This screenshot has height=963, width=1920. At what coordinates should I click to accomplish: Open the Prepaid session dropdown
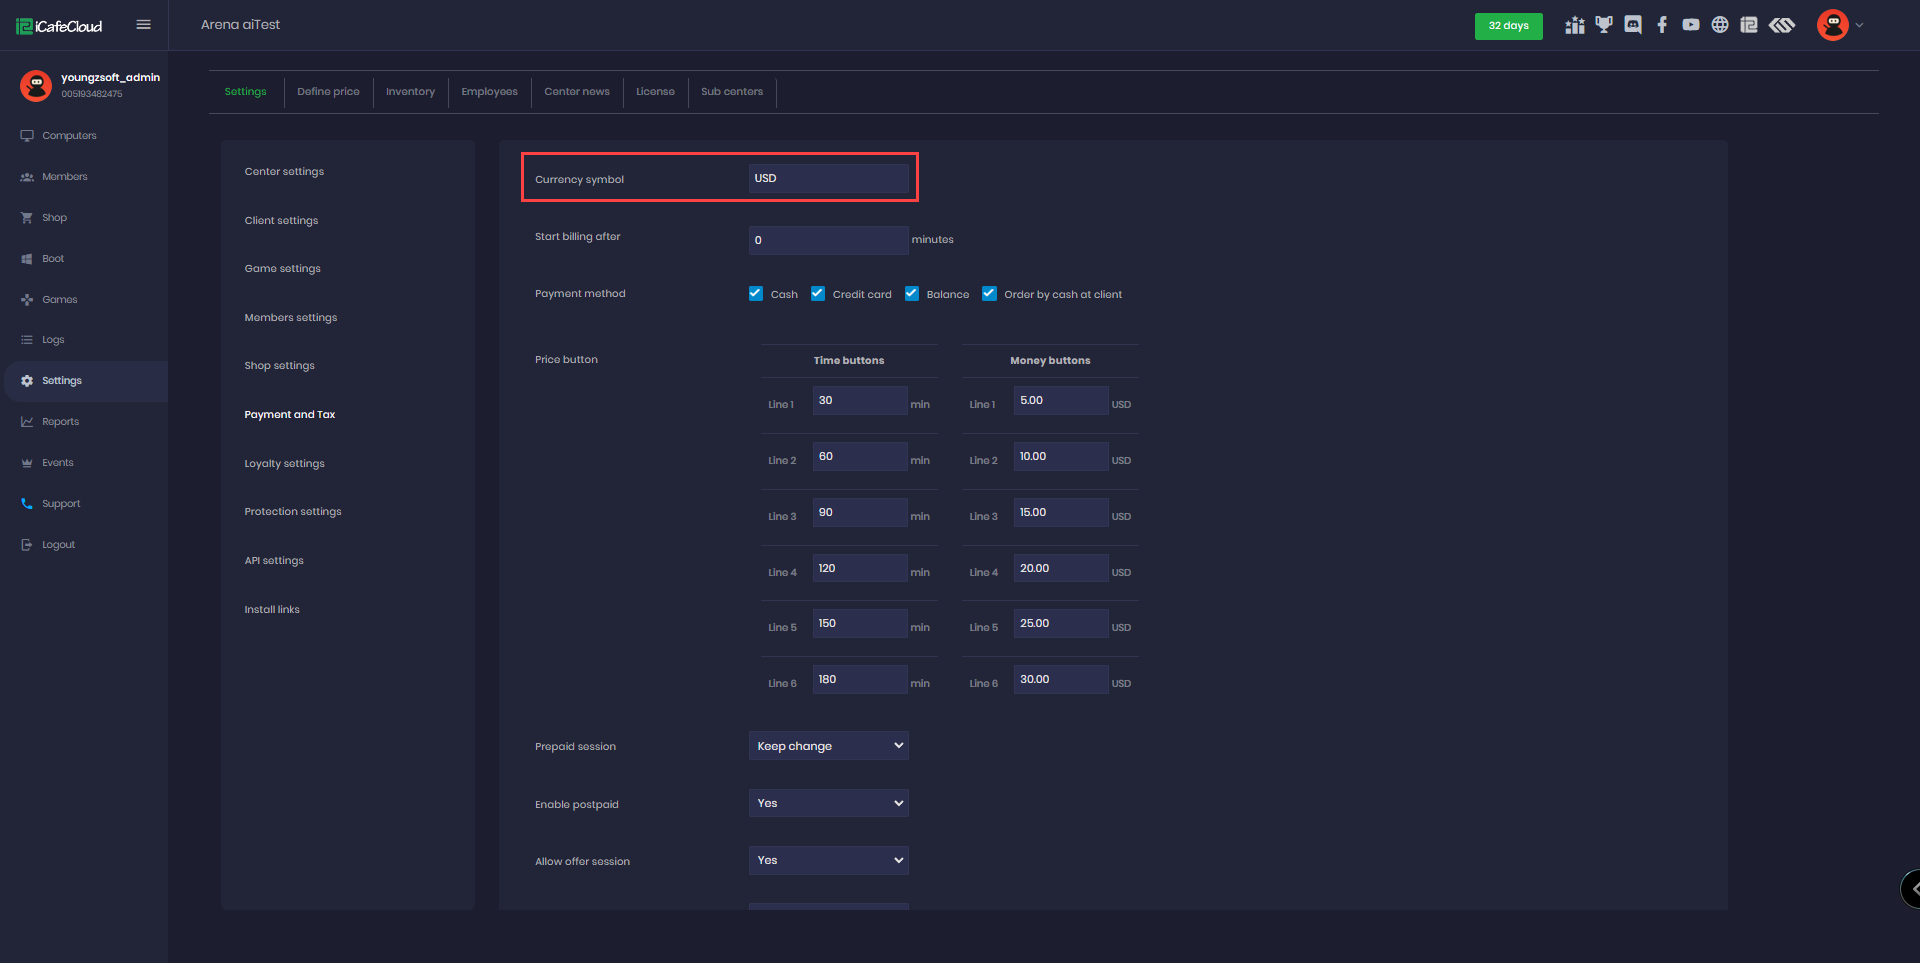(x=828, y=746)
